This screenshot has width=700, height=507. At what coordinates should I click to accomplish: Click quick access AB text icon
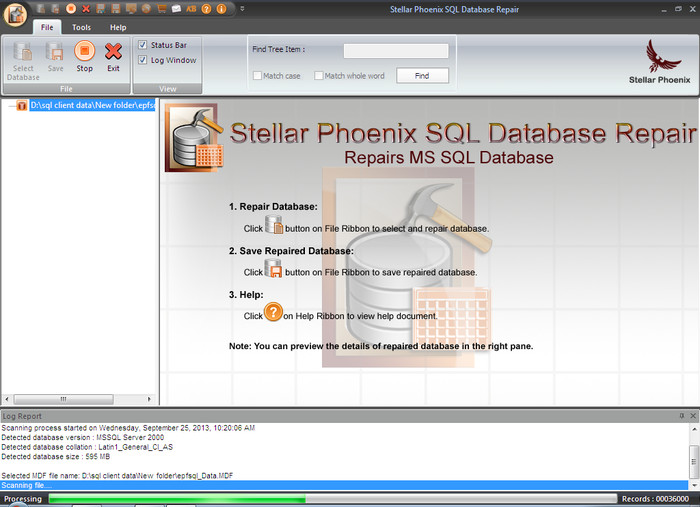pyautogui.click(x=192, y=8)
